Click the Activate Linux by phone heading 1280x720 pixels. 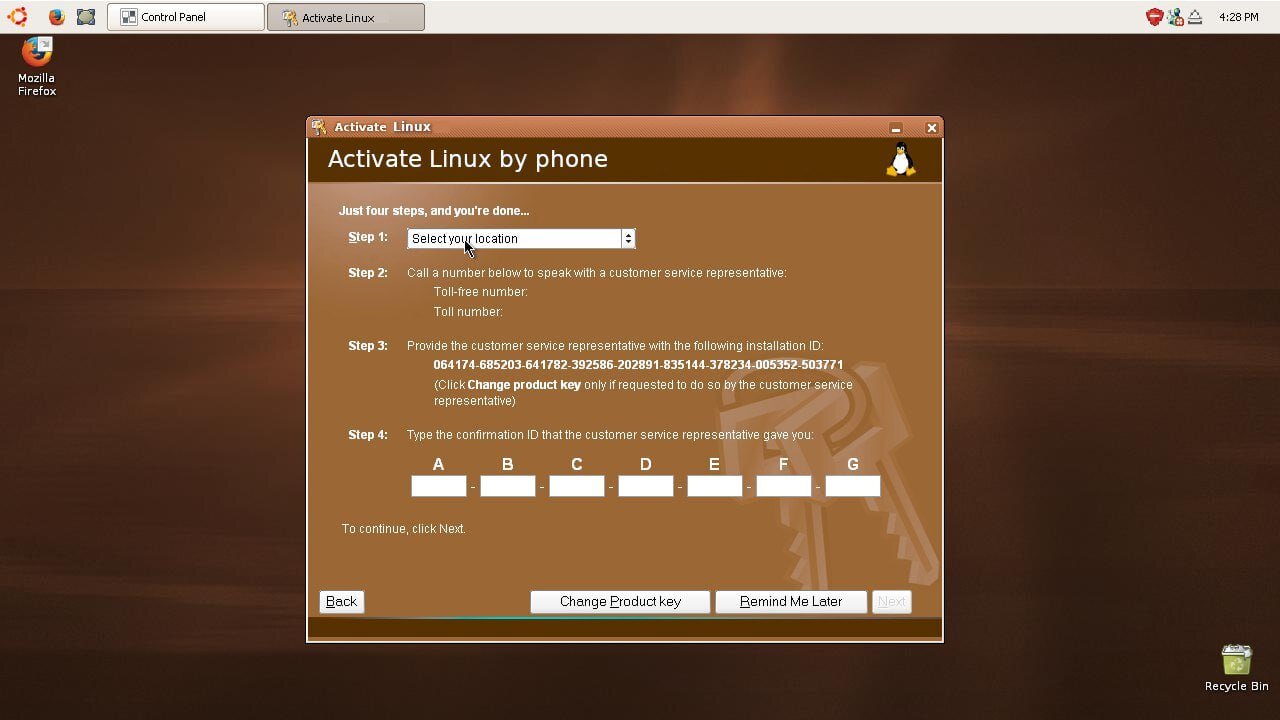(468, 159)
